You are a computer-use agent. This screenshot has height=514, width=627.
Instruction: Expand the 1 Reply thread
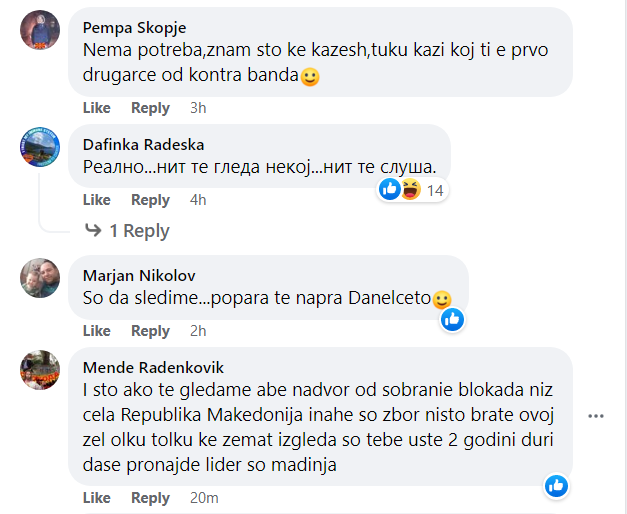tap(128, 231)
